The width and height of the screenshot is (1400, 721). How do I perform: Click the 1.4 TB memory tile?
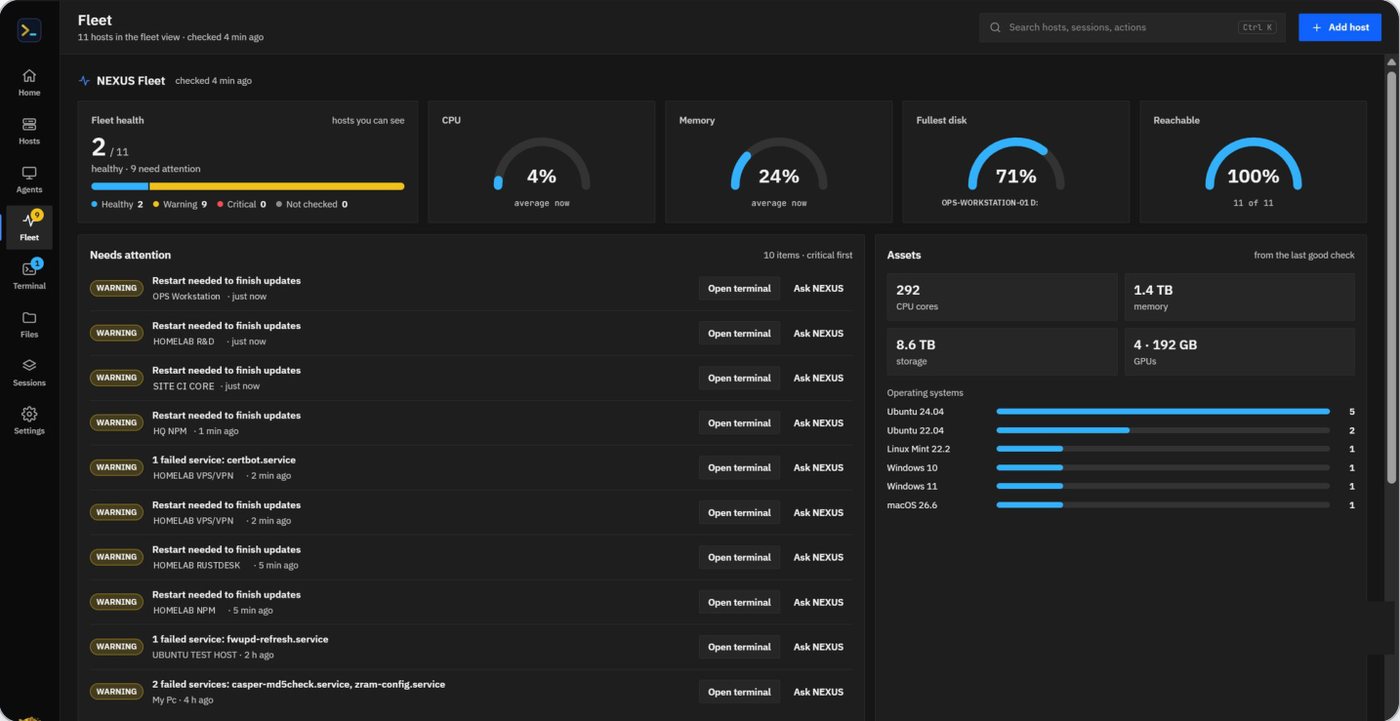coord(1240,297)
